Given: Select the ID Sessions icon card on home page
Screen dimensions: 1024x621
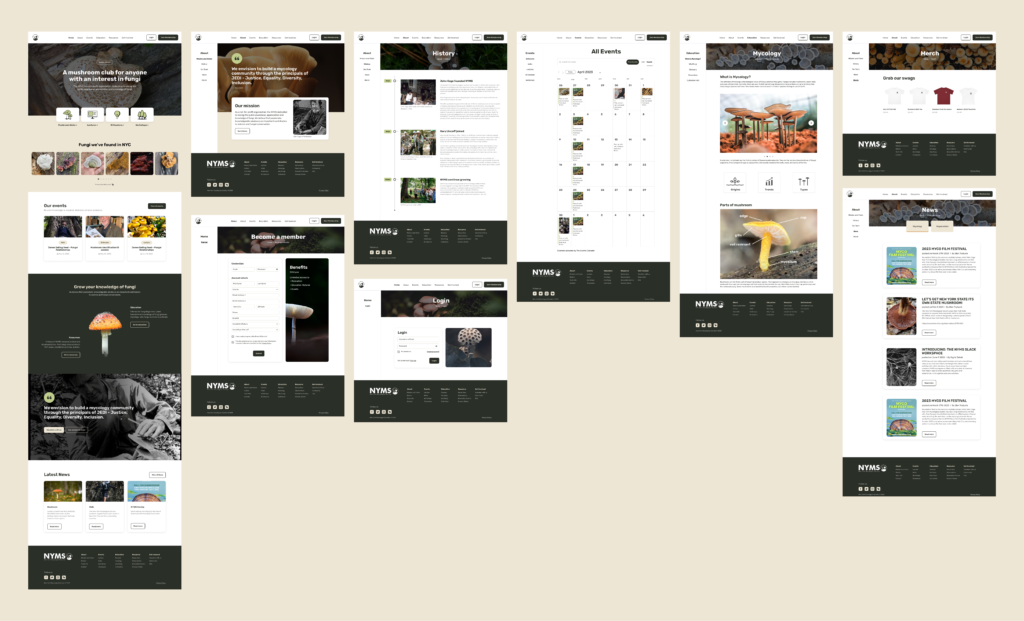Looking at the screenshot, I should click(x=117, y=116).
